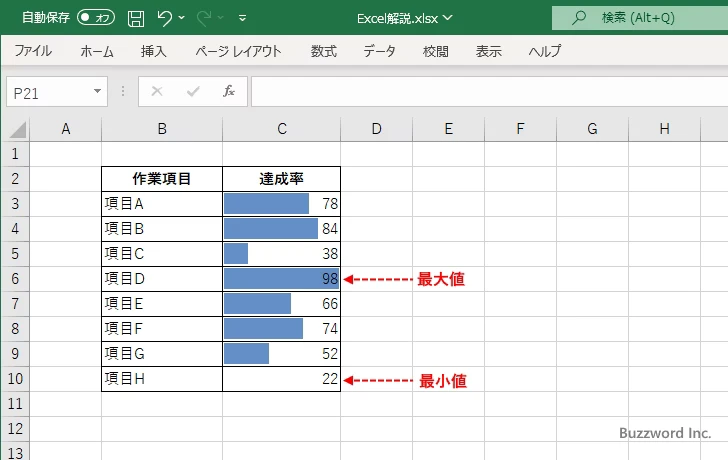Open the ヘルプ tab

click(545, 51)
